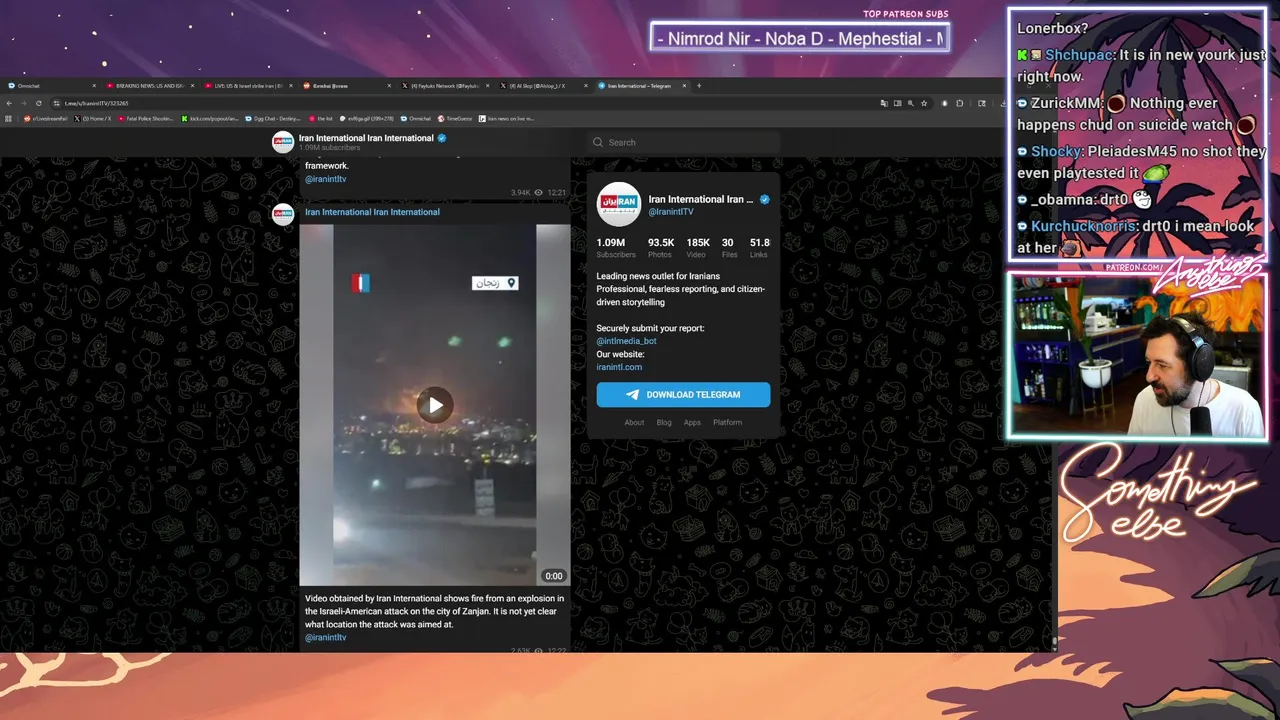Open the About footer link
The height and width of the screenshot is (720, 1280).
tap(634, 422)
